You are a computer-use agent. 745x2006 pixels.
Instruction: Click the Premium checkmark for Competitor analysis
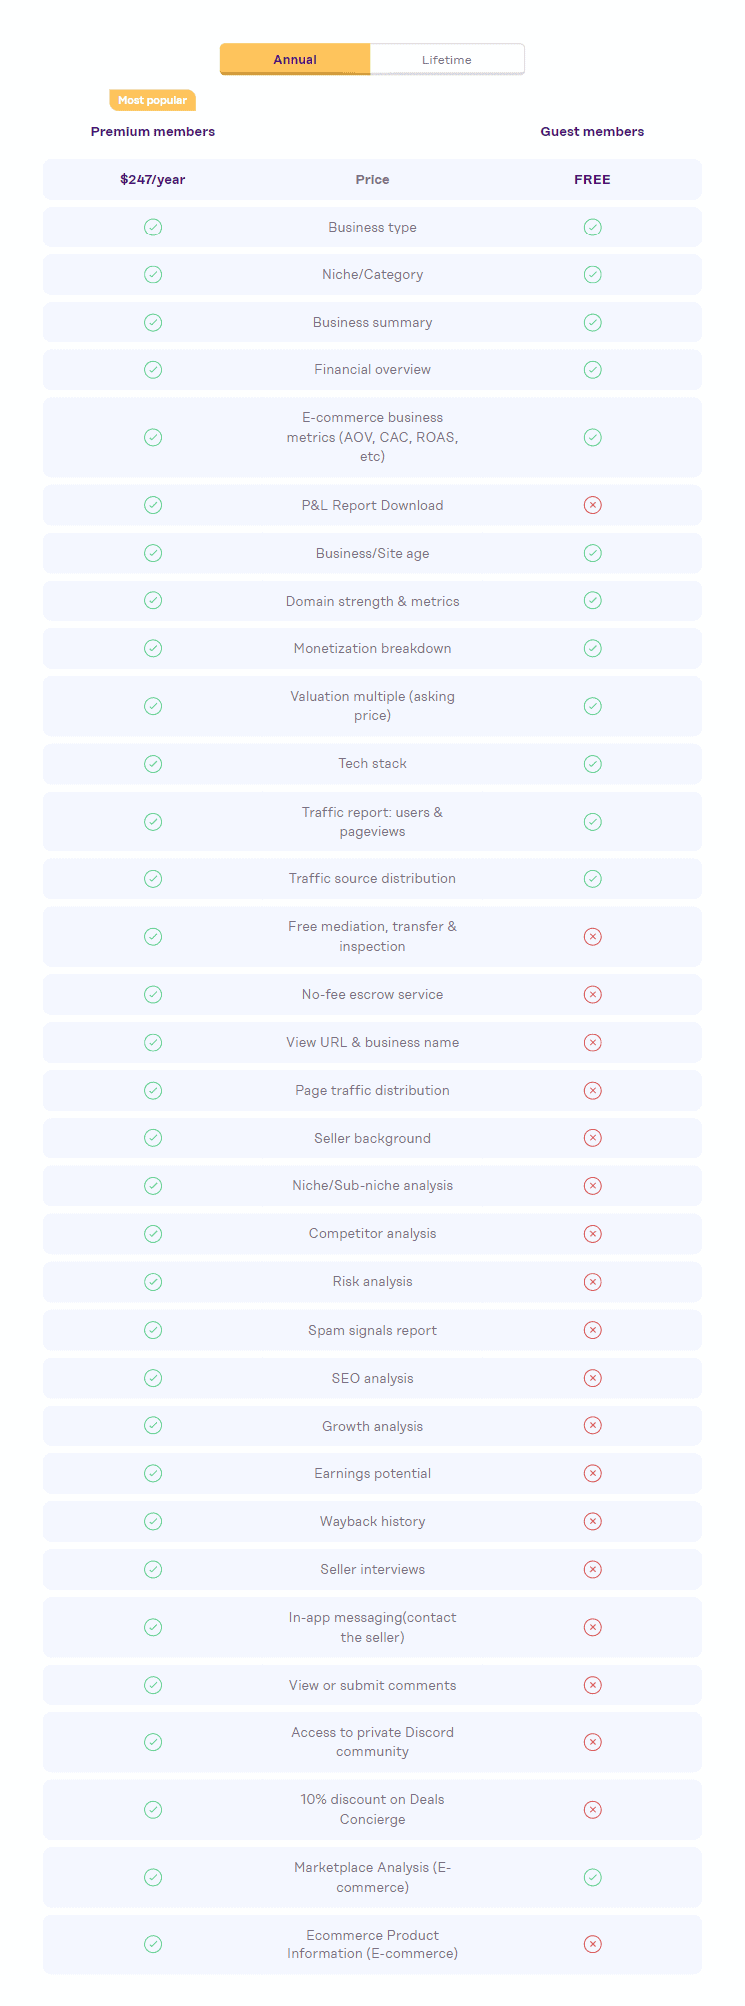tap(153, 1233)
